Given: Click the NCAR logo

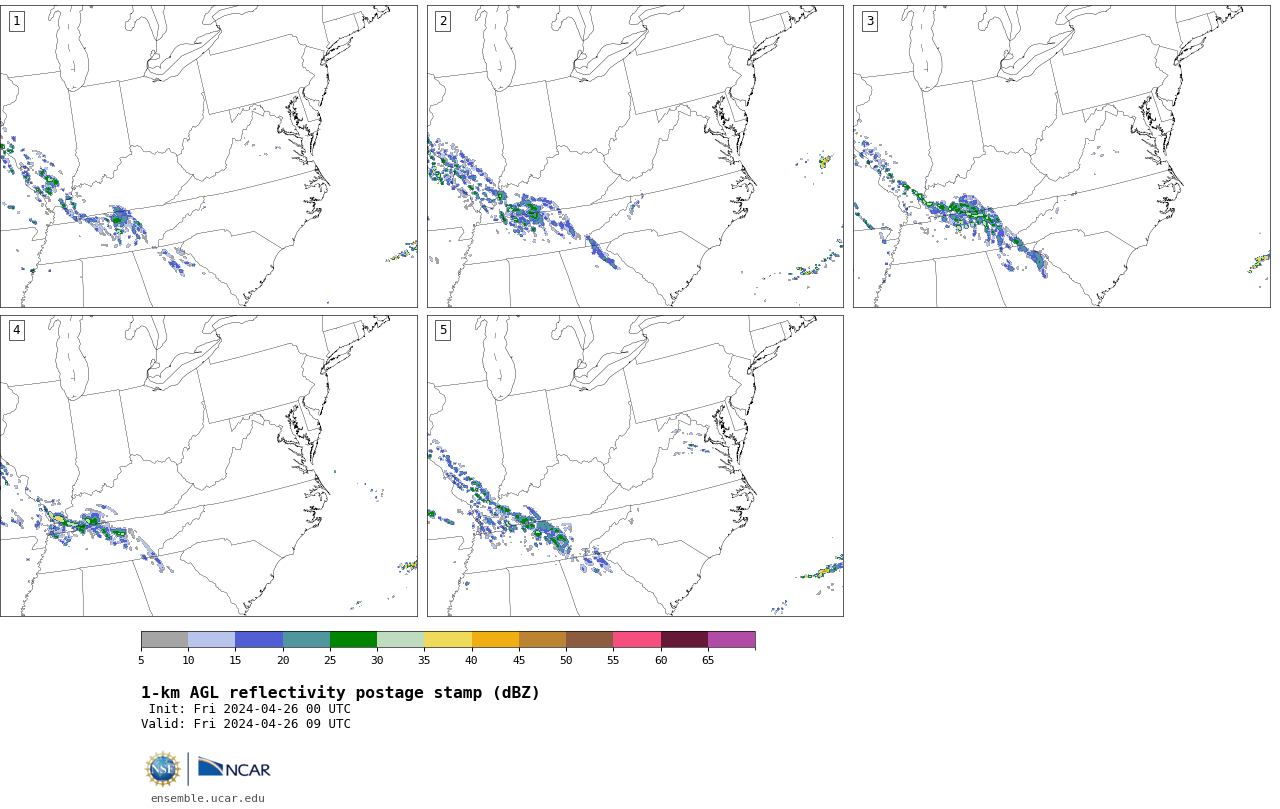Looking at the screenshot, I should pos(234,768).
